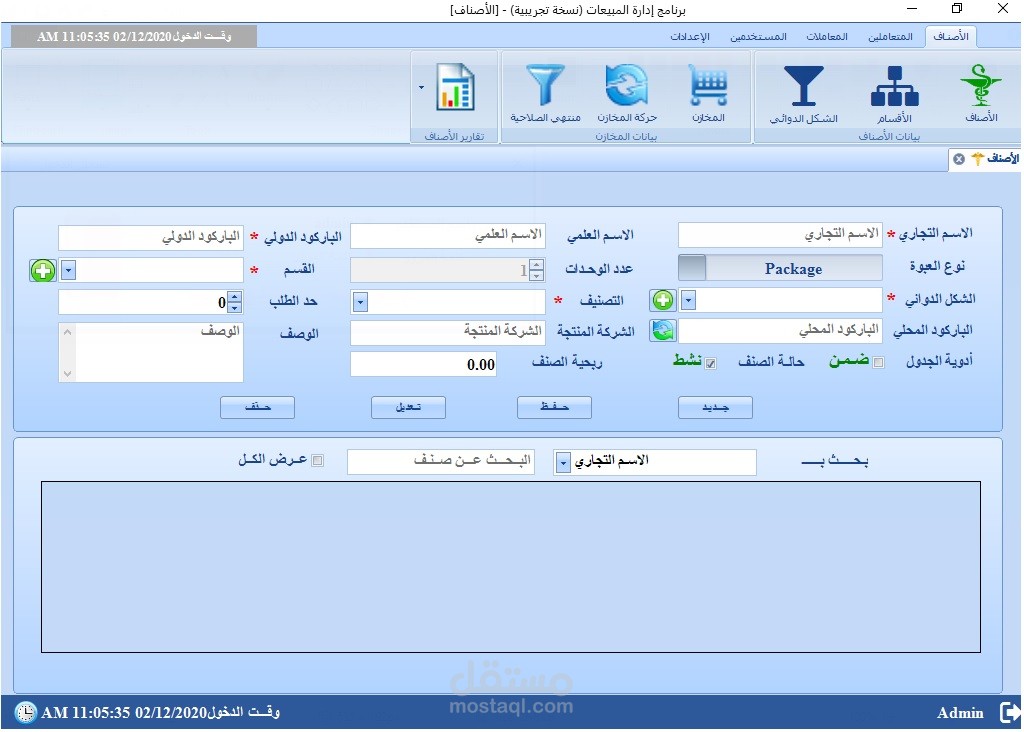
Task: Click the جديد (New) button
Action: (715, 407)
